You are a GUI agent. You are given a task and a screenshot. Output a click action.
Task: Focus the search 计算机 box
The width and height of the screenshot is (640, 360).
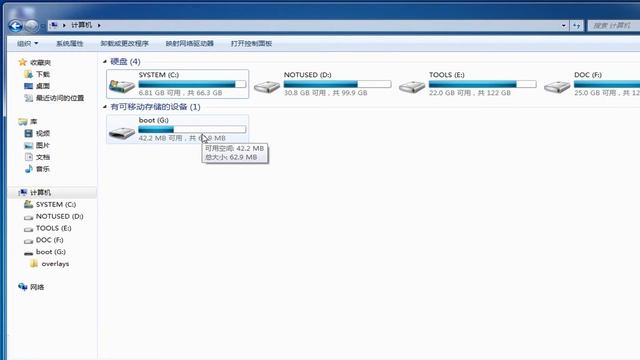tap(613, 26)
